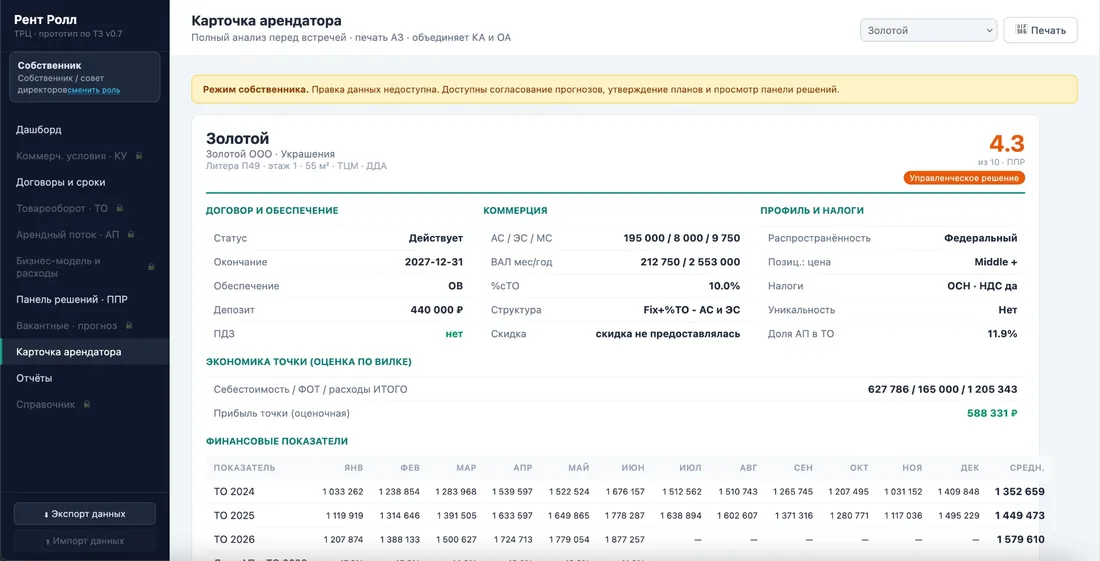Click the Импорт данных button
The width and height of the screenshot is (1100, 561).
[x=85, y=541]
